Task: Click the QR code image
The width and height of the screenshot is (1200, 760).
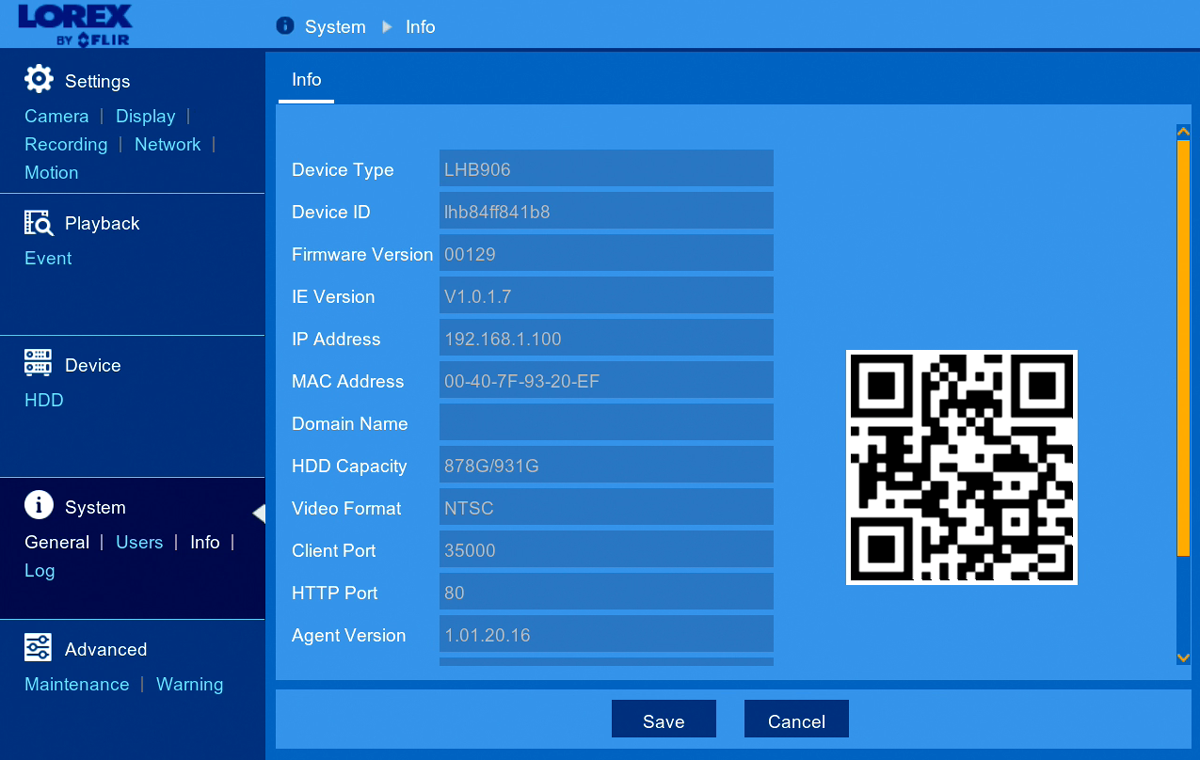Action: pyautogui.click(x=962, y=467)
